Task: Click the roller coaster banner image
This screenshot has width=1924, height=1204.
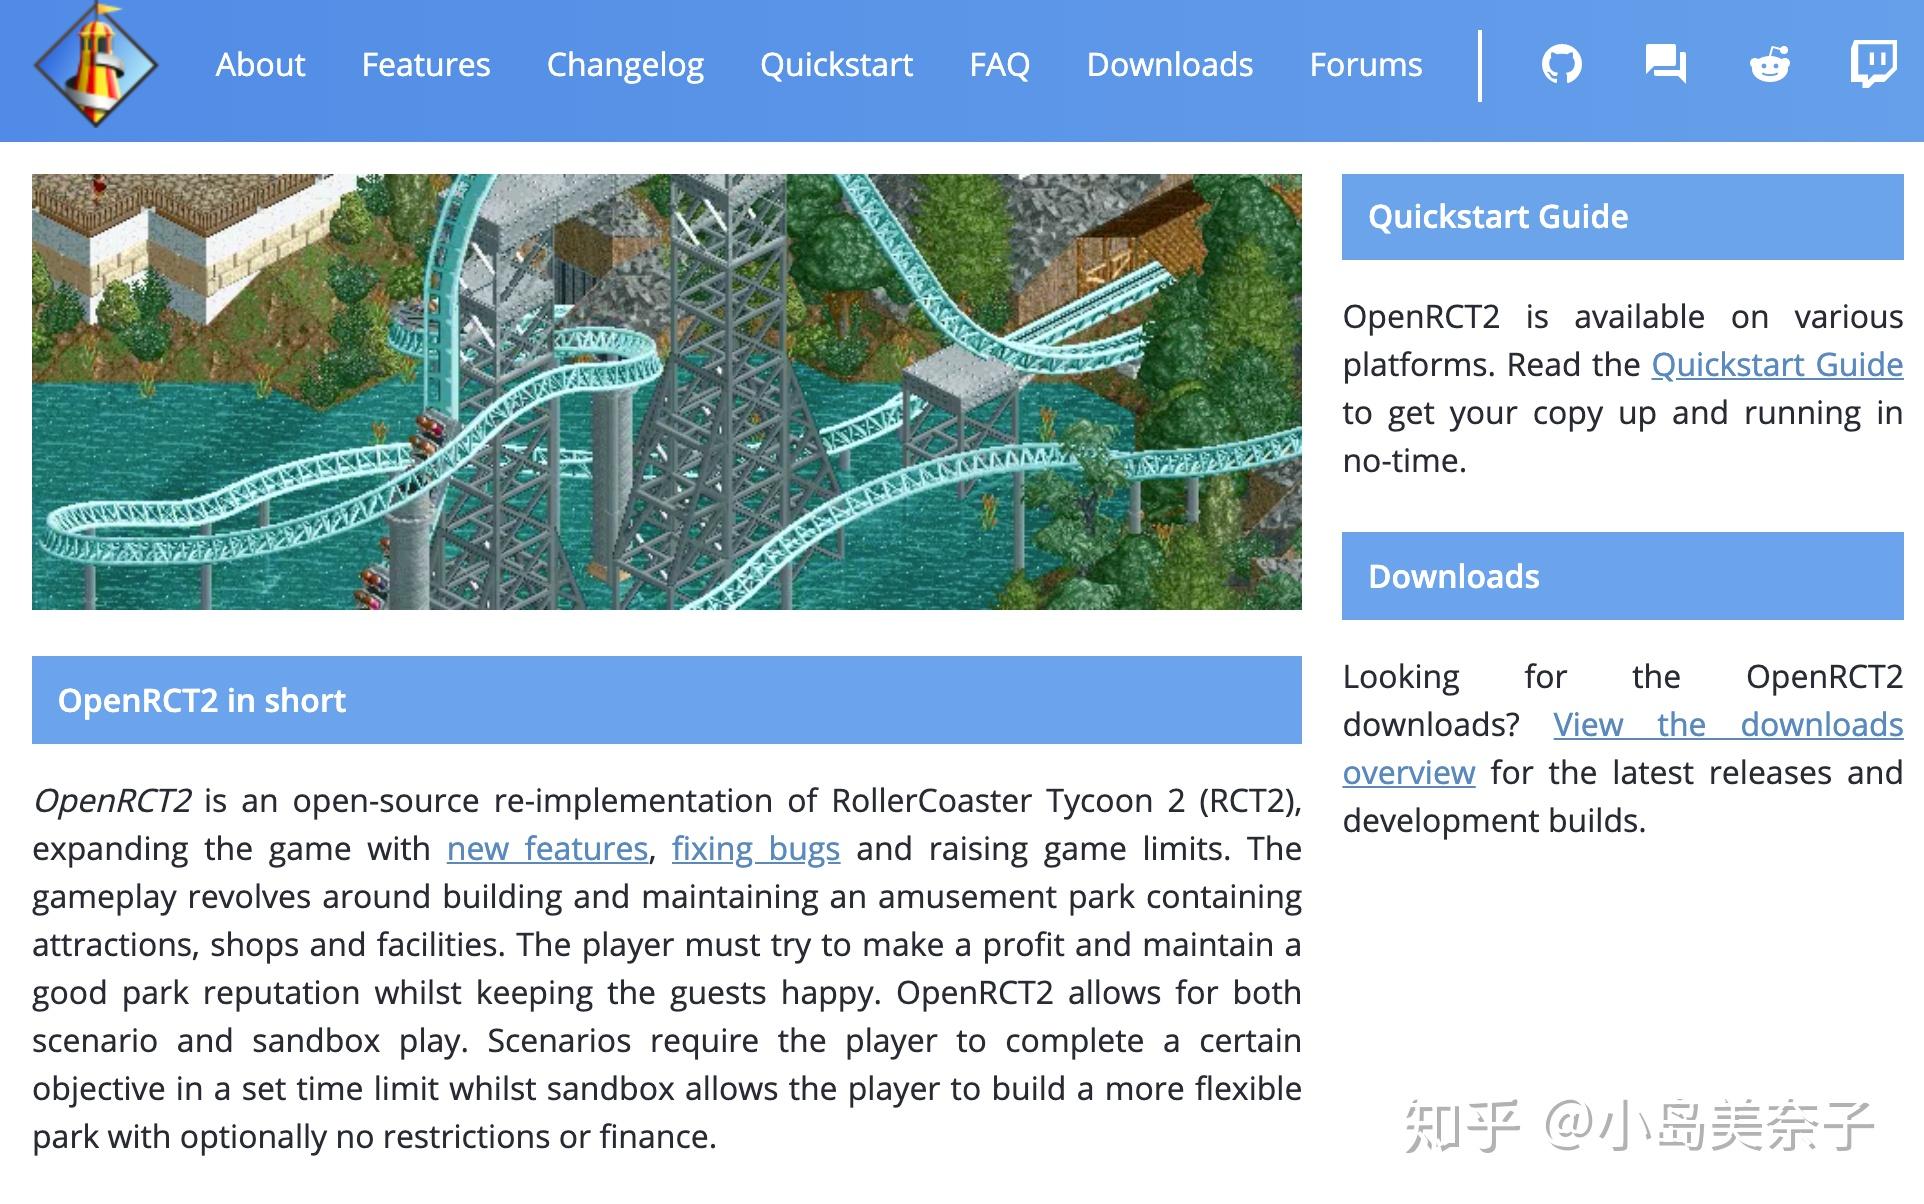Action: [x=667, y=392]
